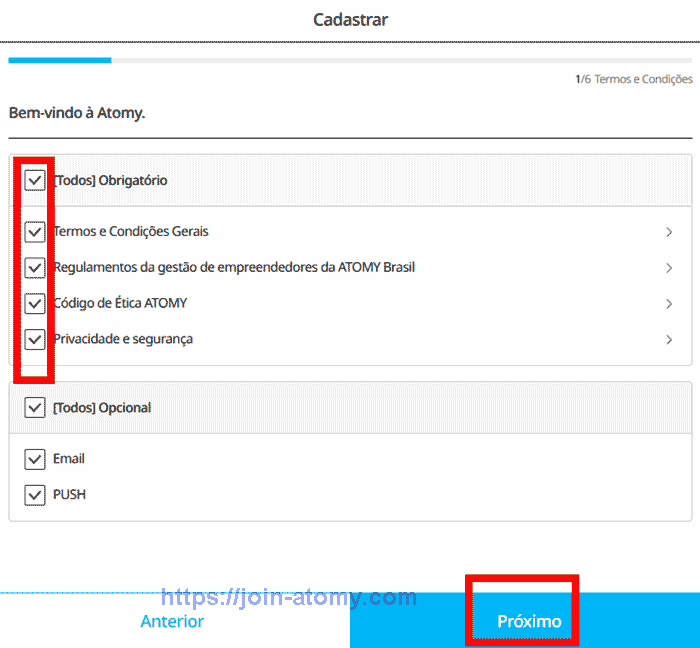Toggle the Regulamentos da gestão de empreendedores checkbox
Screen dimensions: 700x648
(x=35, y=268)
